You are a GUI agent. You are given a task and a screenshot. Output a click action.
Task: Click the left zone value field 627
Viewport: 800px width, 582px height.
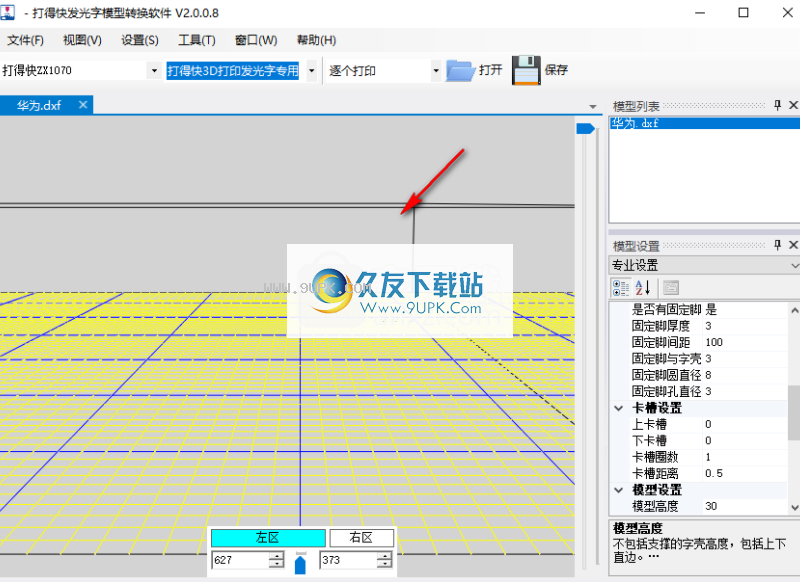click(240, 560)
